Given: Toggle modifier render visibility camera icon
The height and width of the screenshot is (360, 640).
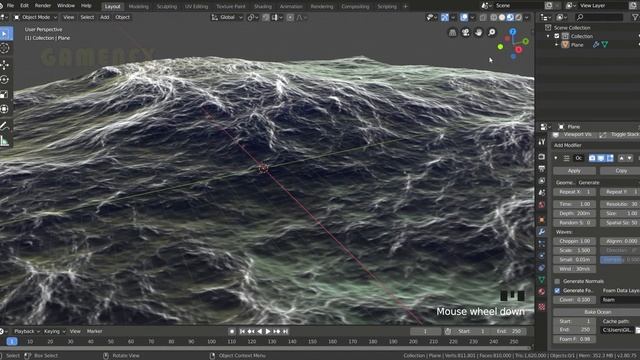Looking at the screenshot, I should [592, 158].
